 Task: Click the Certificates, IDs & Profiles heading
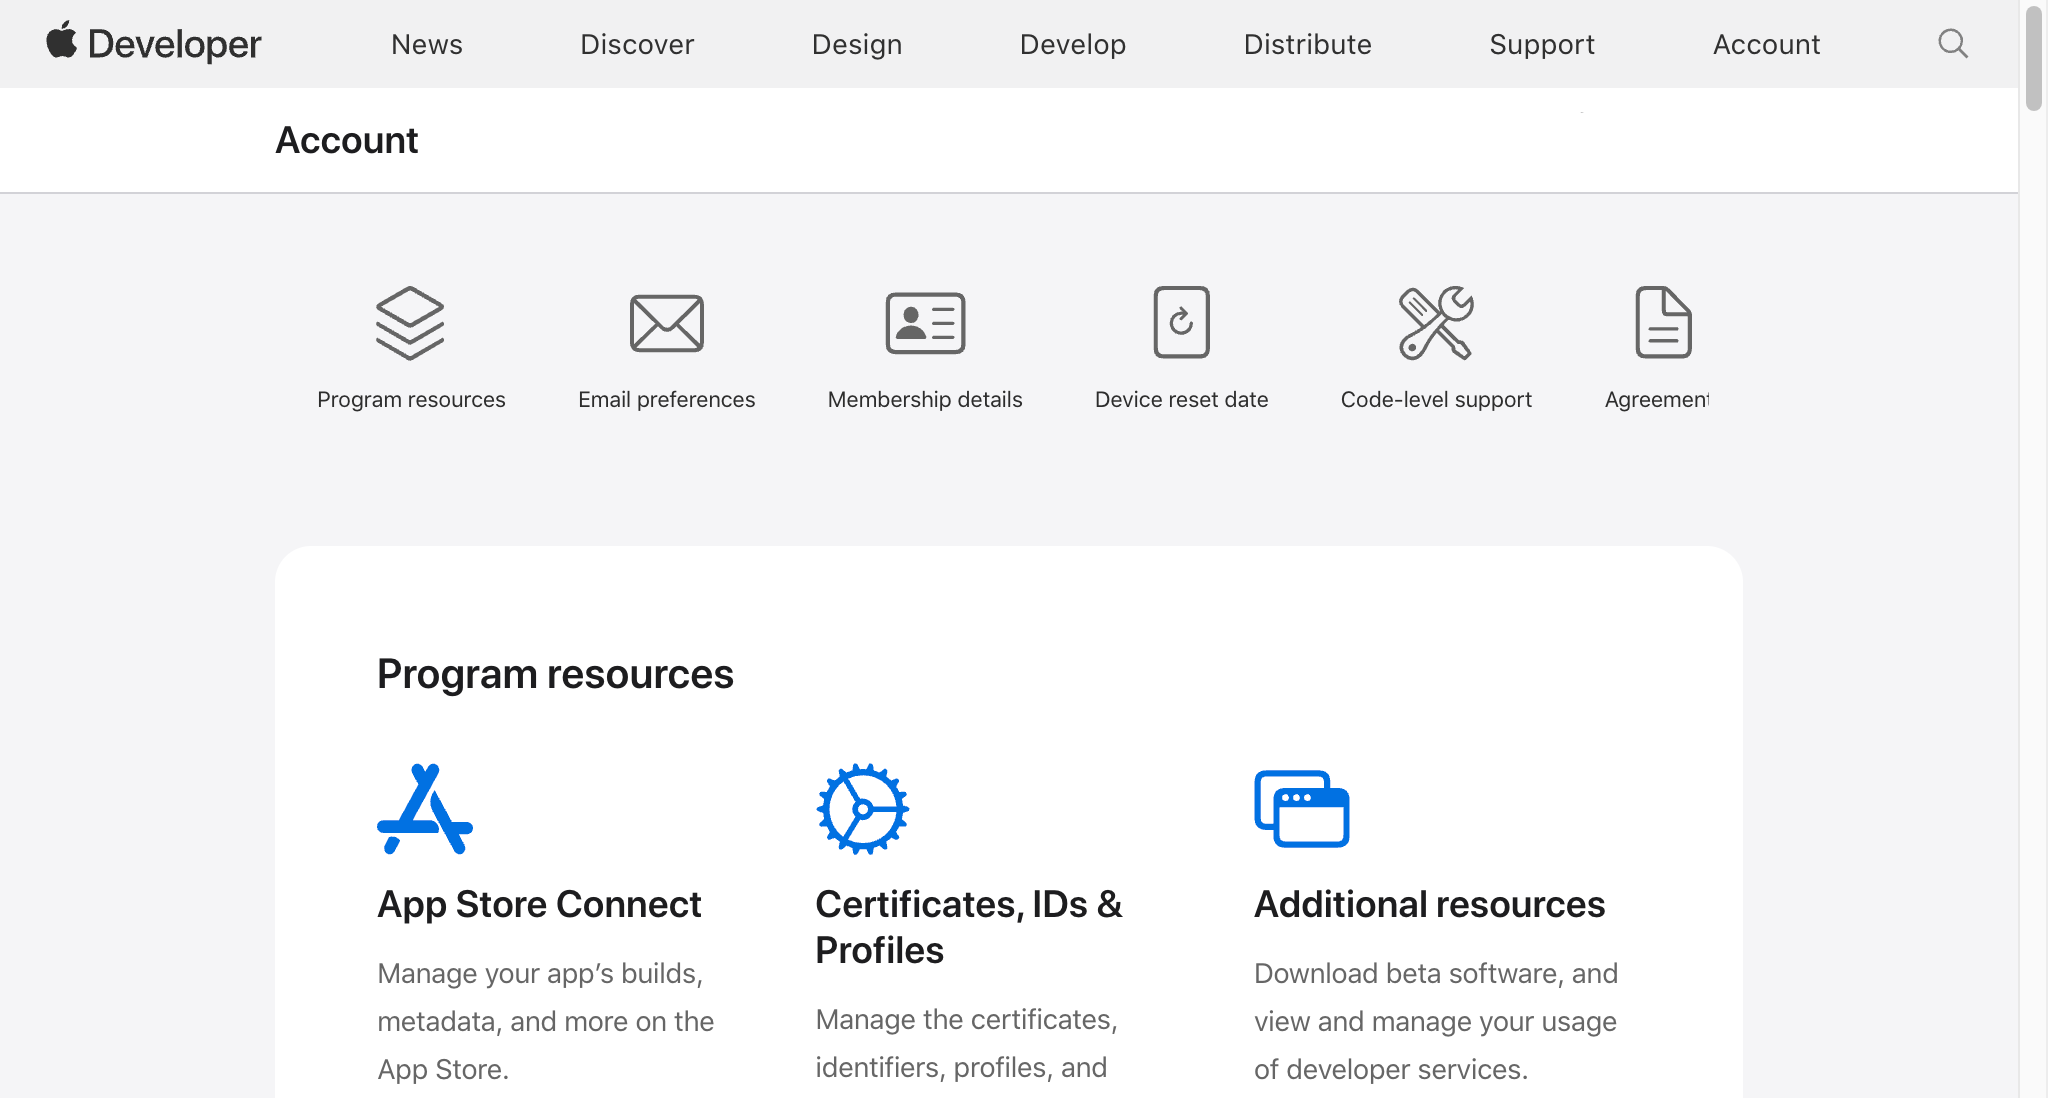[x=968, y=926]
